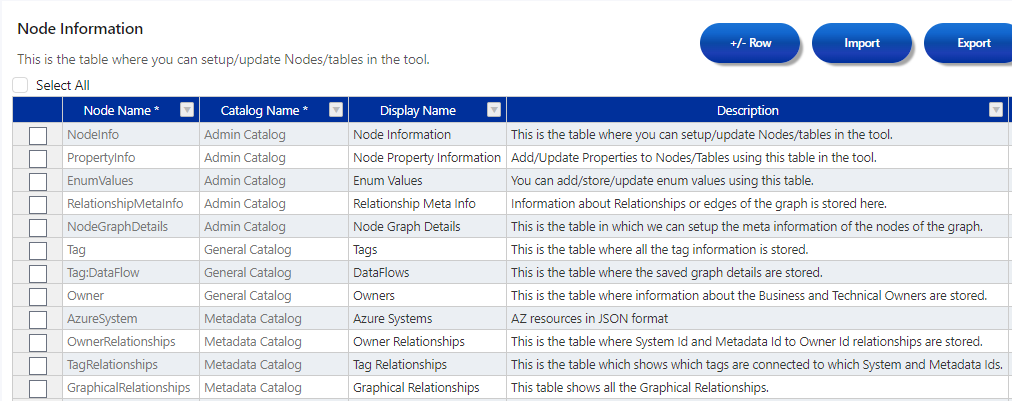Check the PropertyInfo row checkbox
Image resolution: width=1012 pixels, height=401 pixels.
(38, 158)
